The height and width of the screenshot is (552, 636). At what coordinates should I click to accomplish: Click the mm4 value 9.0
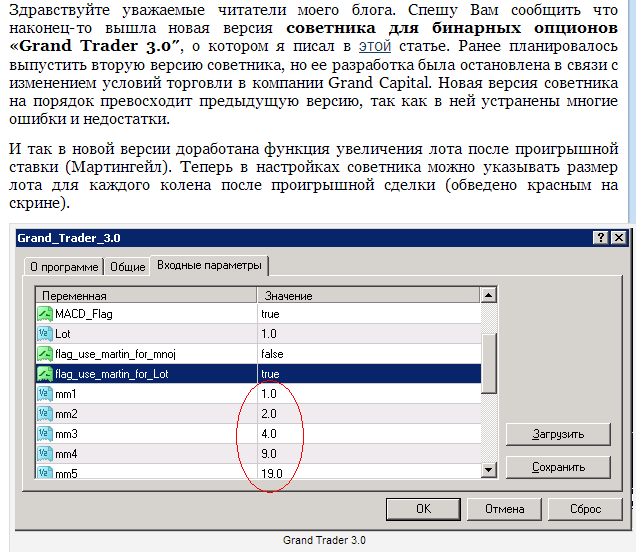[269, 453]
